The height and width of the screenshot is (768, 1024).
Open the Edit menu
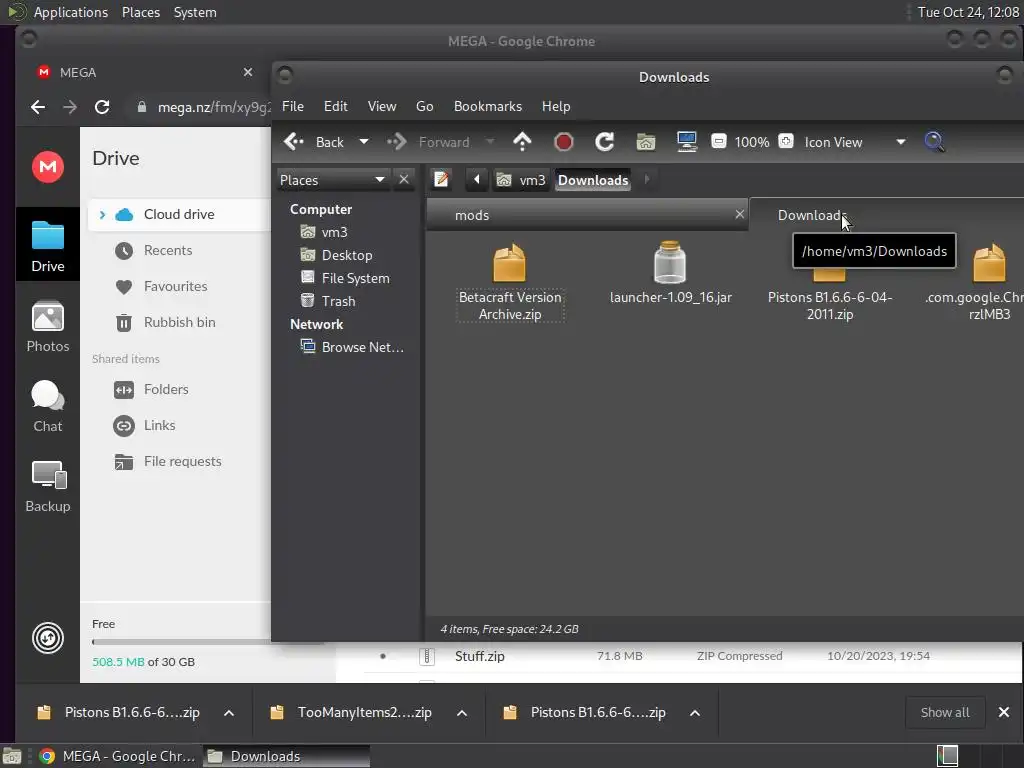[x=336, y=106]
